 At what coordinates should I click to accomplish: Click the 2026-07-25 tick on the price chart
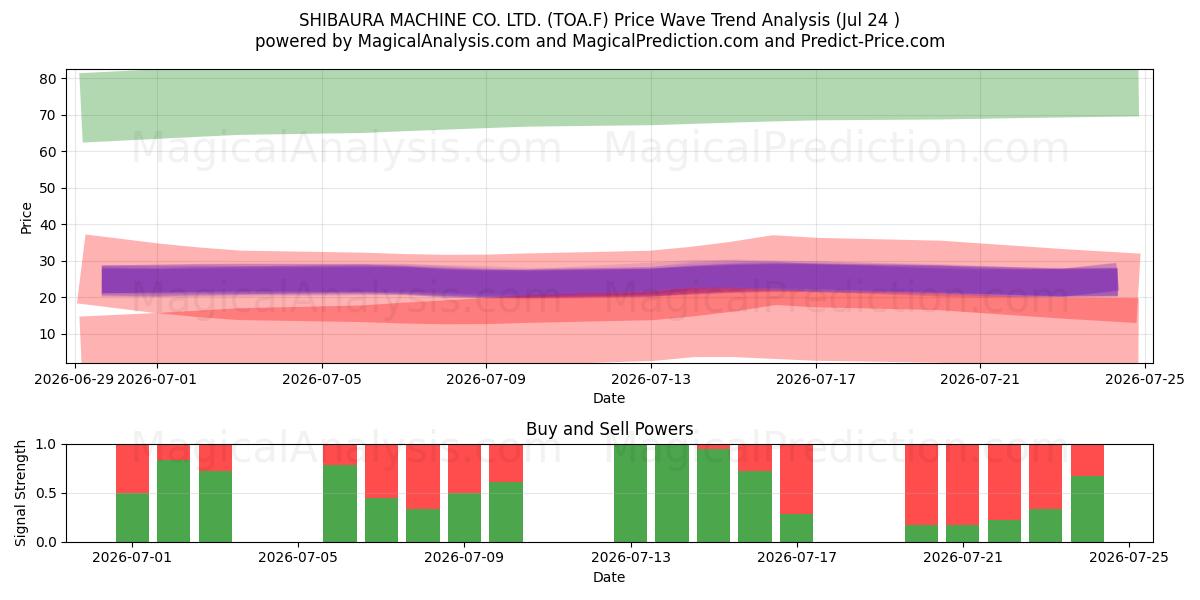1144,379
